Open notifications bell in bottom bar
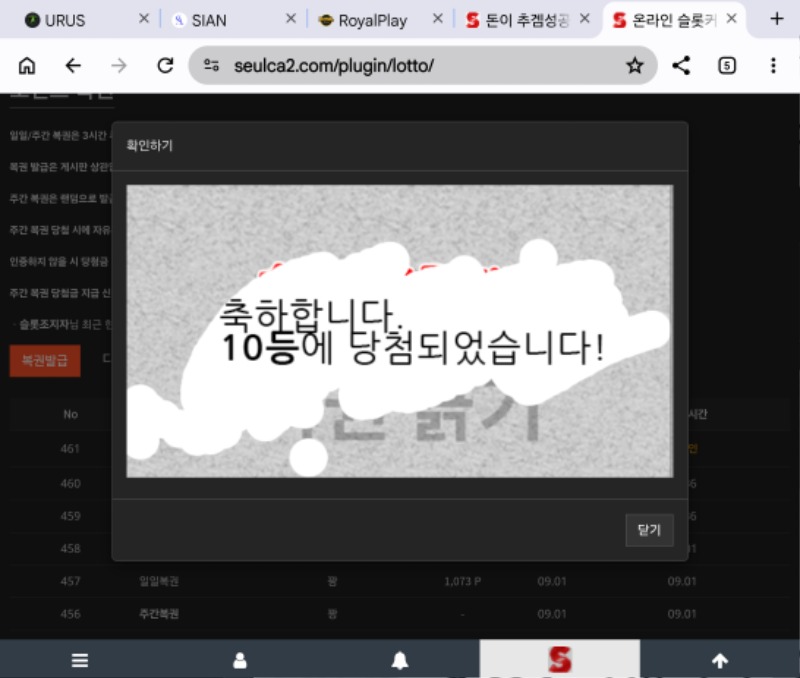Image resolution: width=800 pixels, height=678 pixels. pyautogui.click(x=400, y=660)
